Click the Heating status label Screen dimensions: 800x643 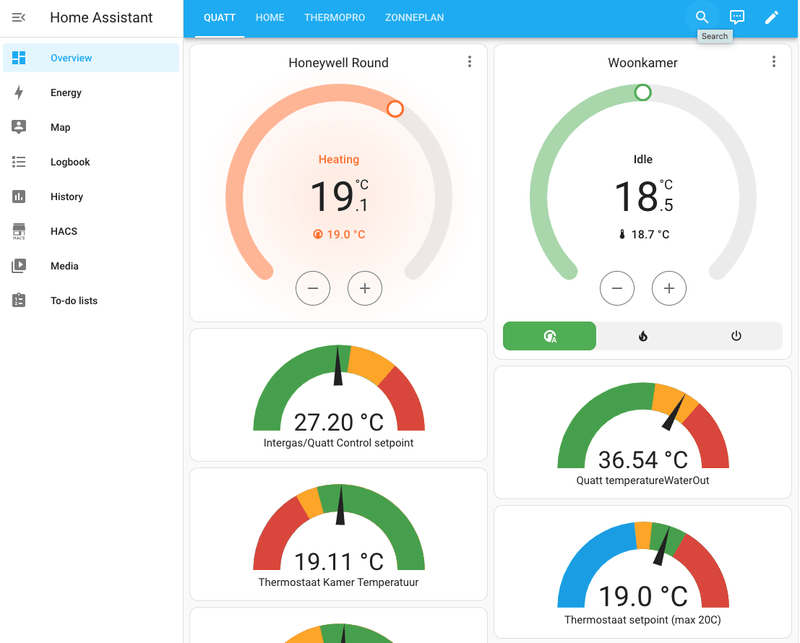click(339, 159)
